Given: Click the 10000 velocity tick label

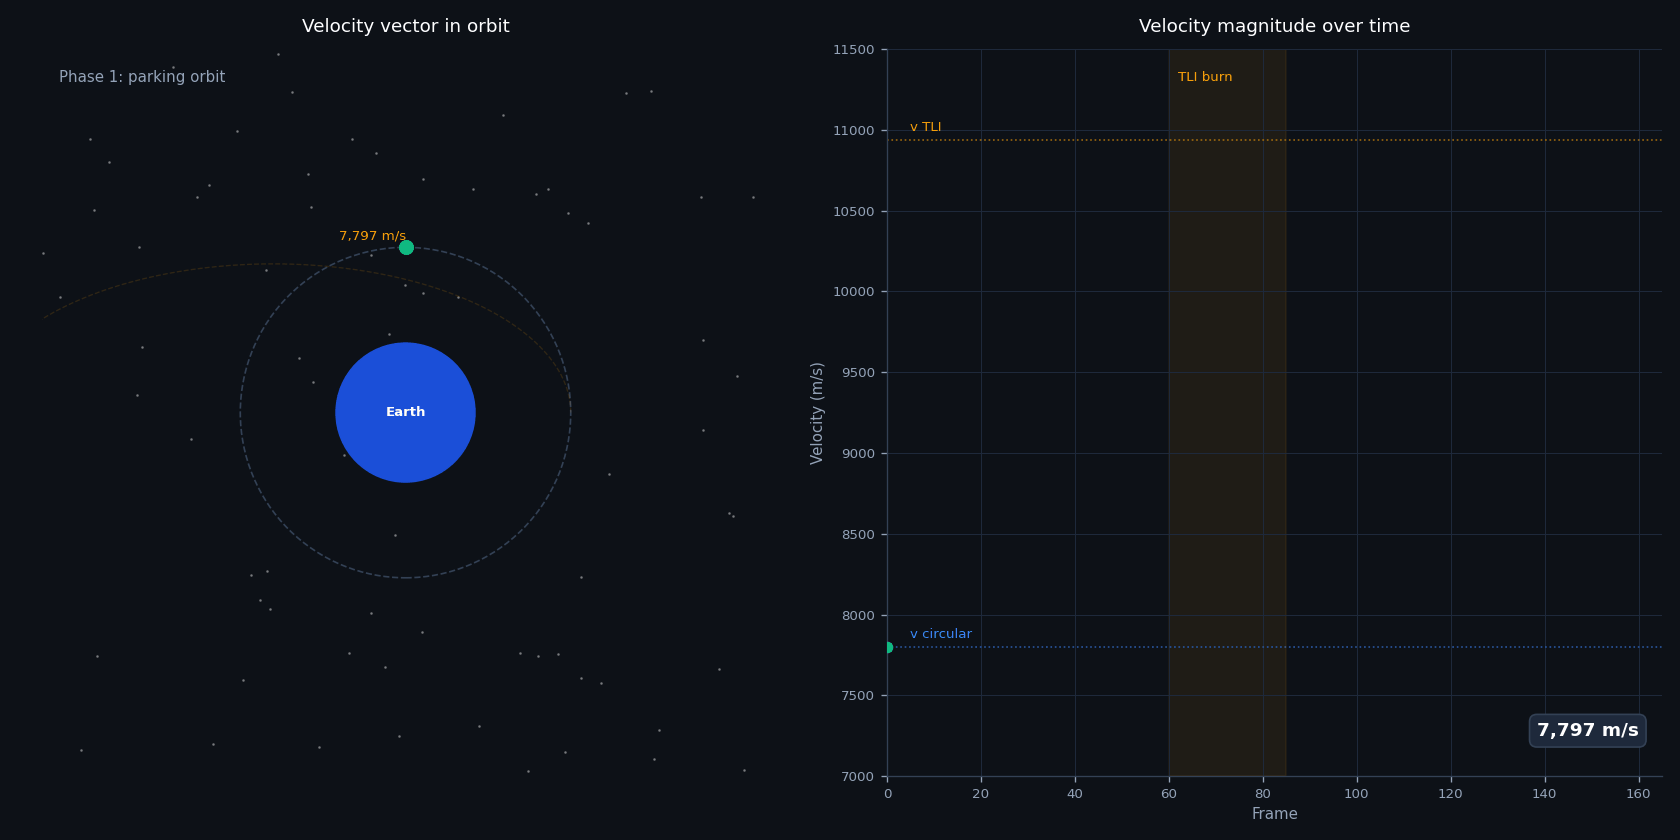Looking at the screenshot, I should pyautogui.click(x=853, y=292).
